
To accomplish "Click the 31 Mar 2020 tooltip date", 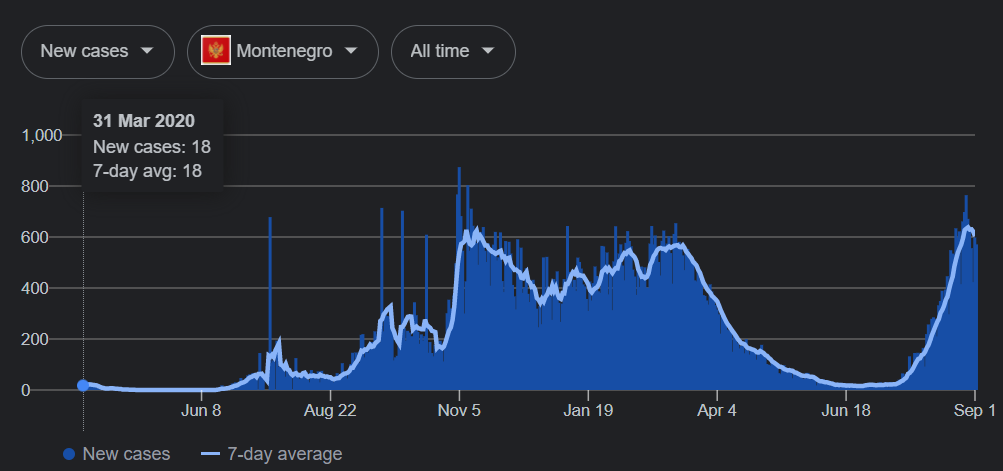I will click(143, 121).
